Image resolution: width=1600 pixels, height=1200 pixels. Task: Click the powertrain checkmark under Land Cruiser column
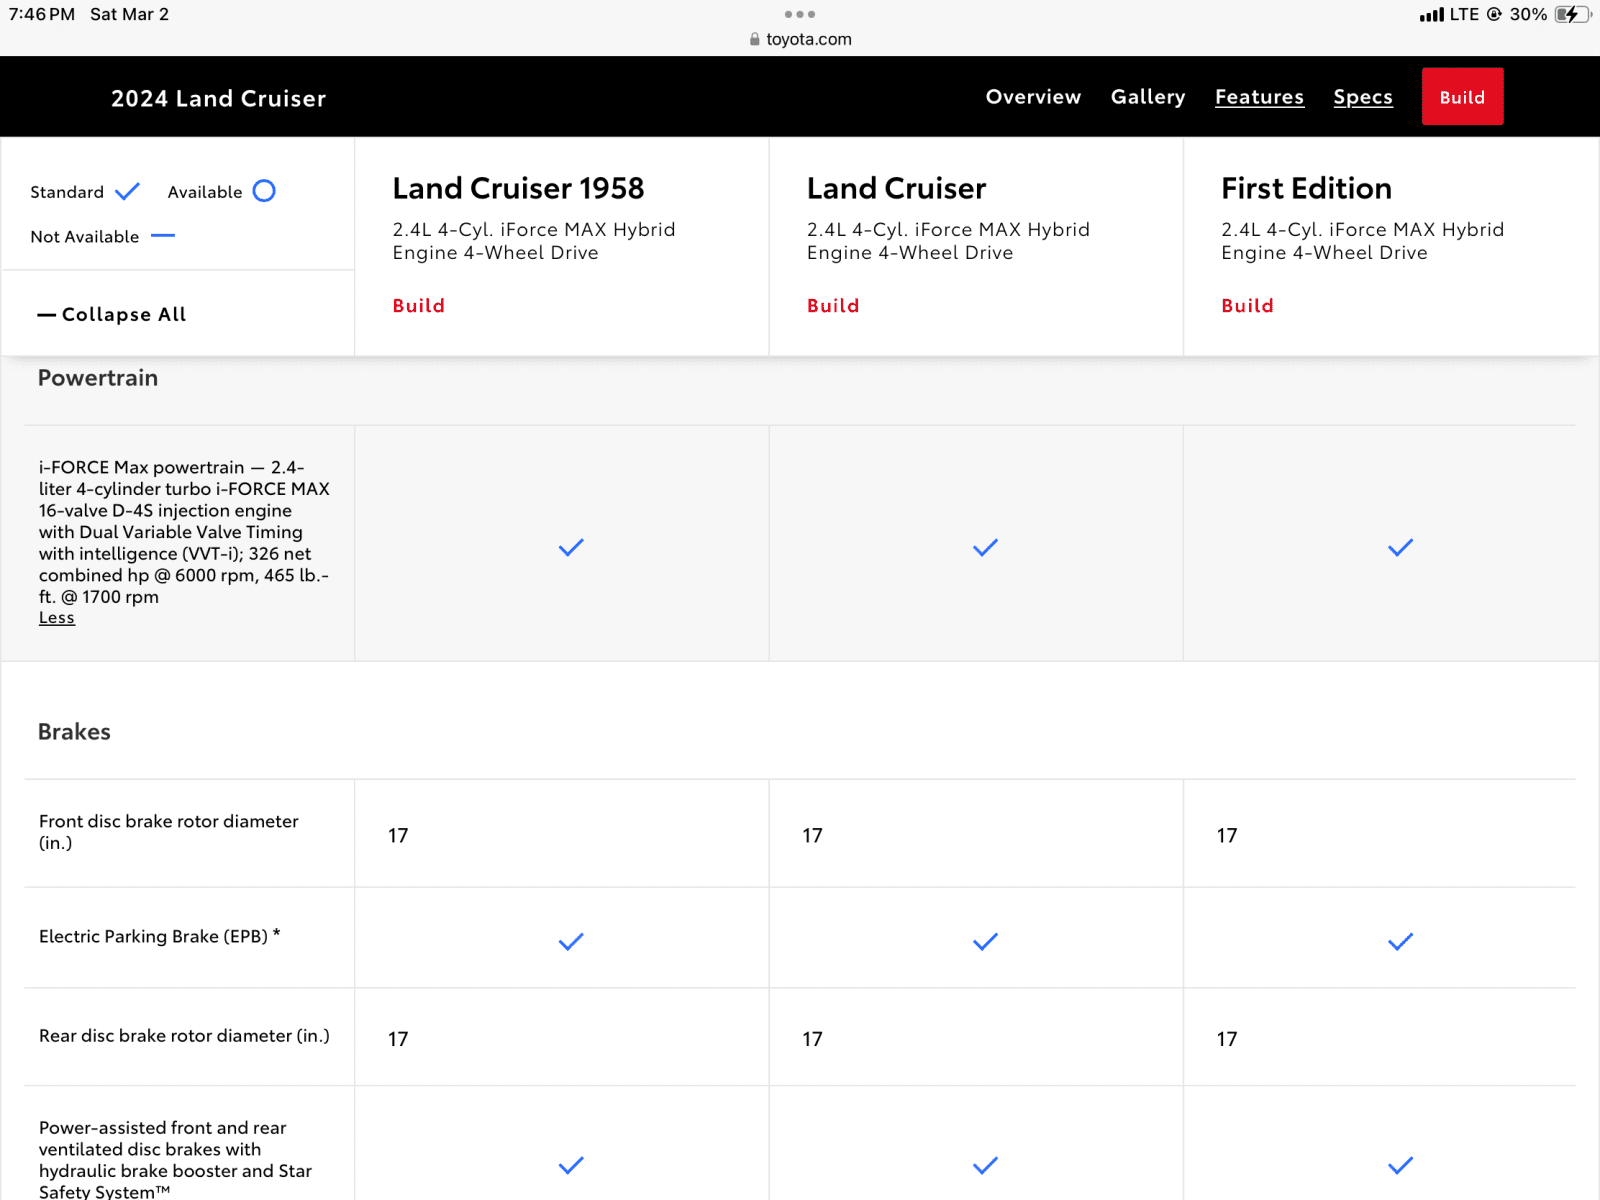985,547
